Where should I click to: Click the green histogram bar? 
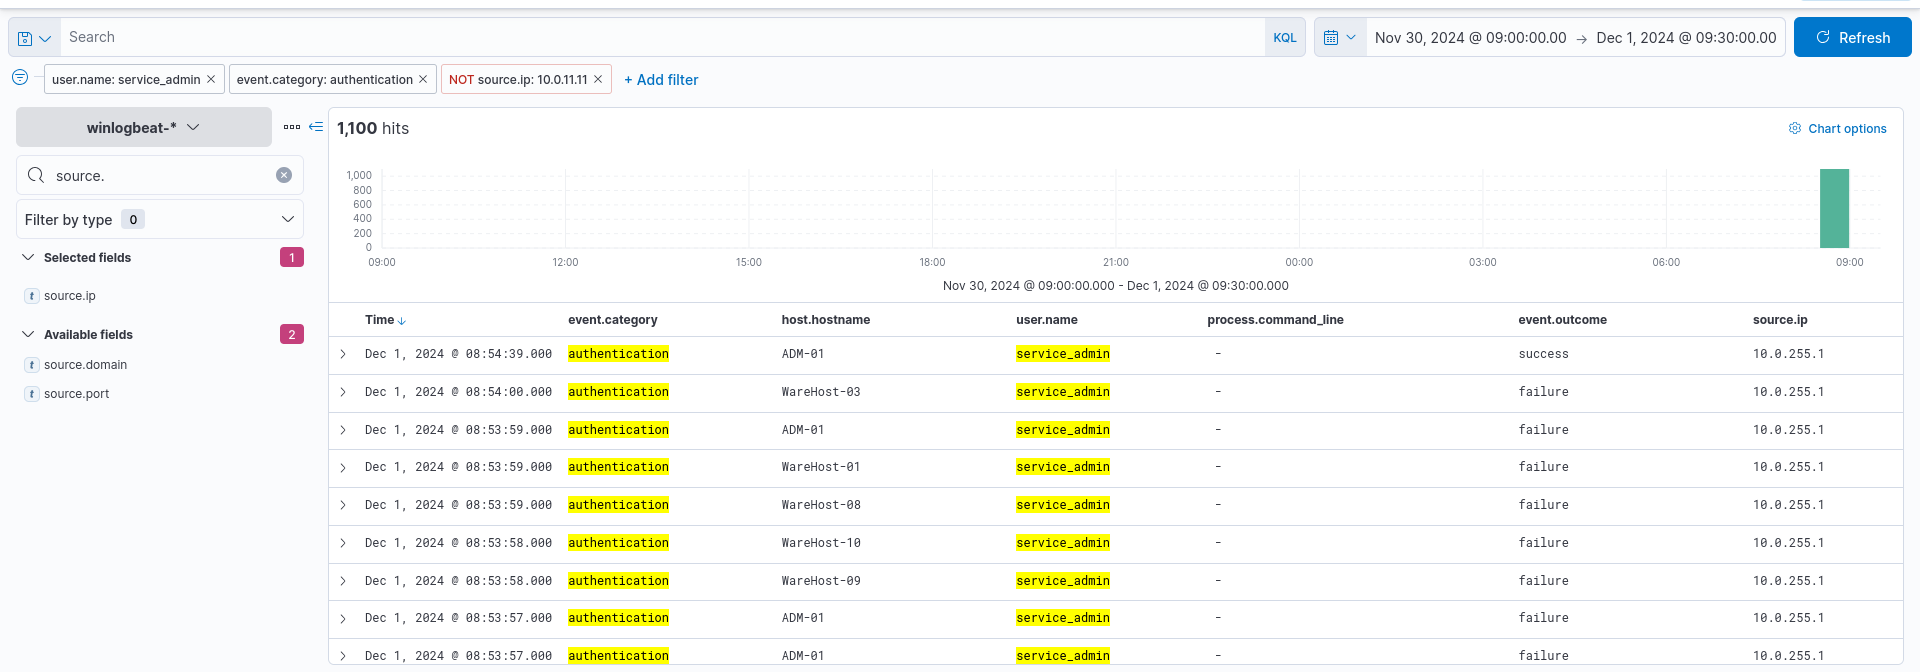click(1834, 208)
